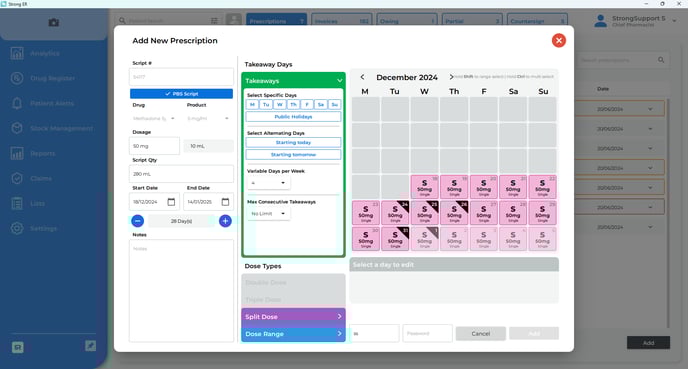Collapse the green Takeaways panel

point(340,81)
